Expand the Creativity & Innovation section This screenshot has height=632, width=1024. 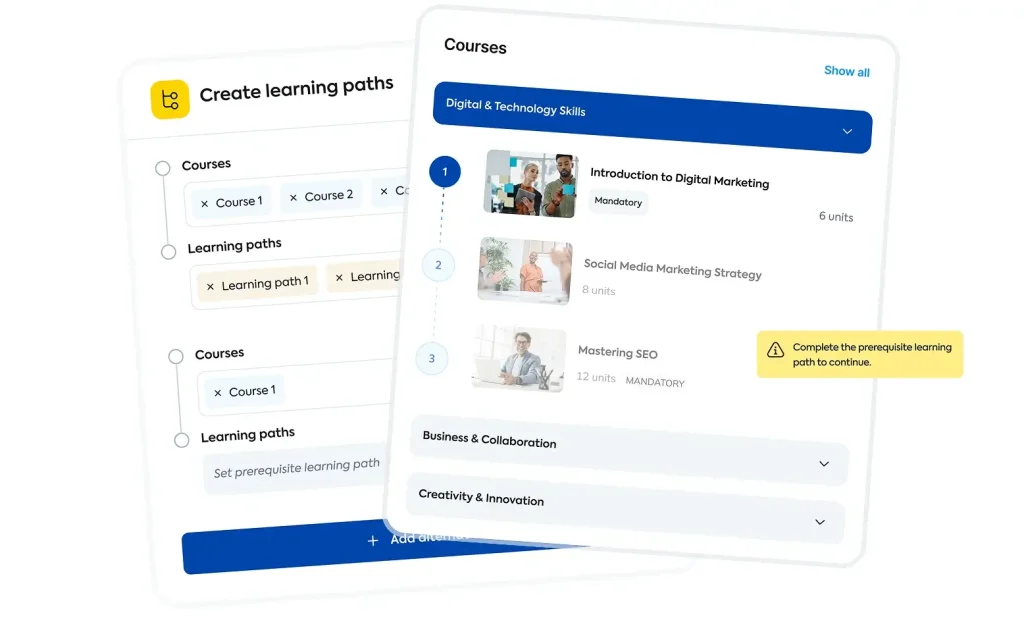(x=820, y=522)
